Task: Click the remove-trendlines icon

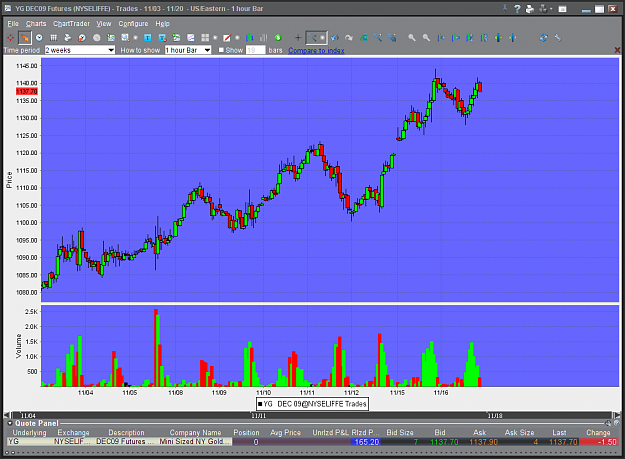Action: (392, 37)
